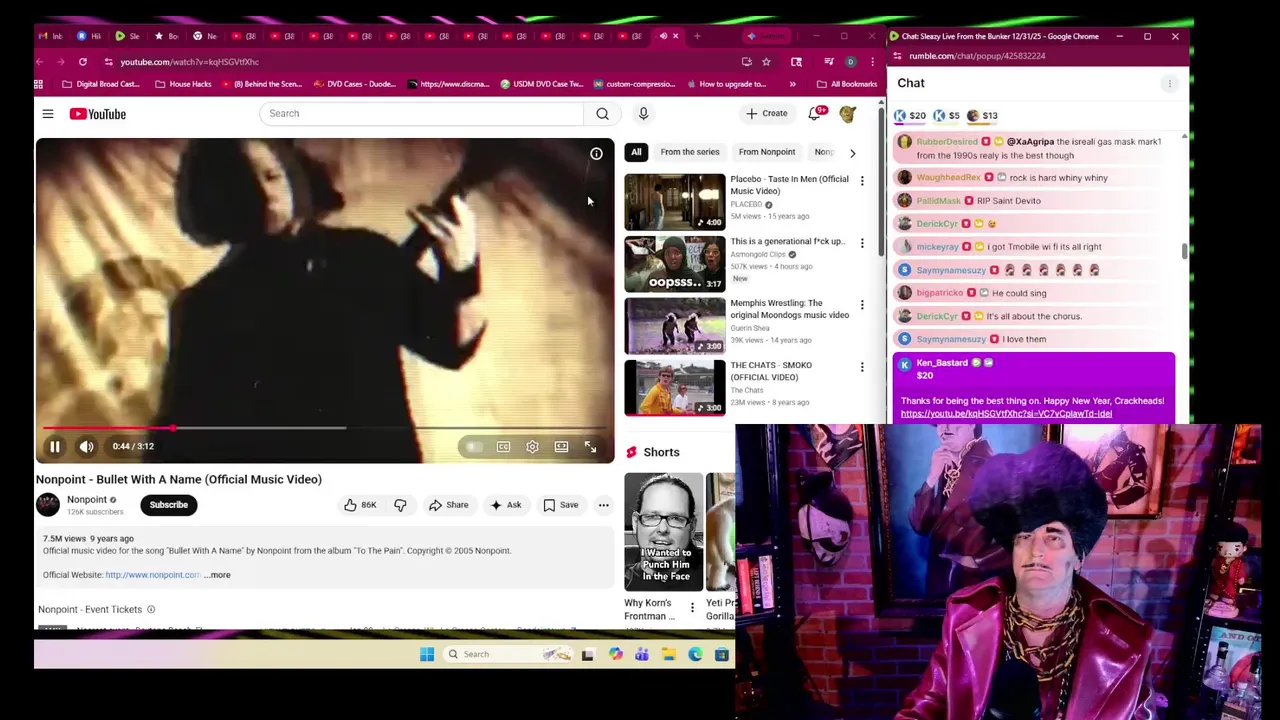
Task: Click in the YouTube search field
Action: [x=423, y=113]
